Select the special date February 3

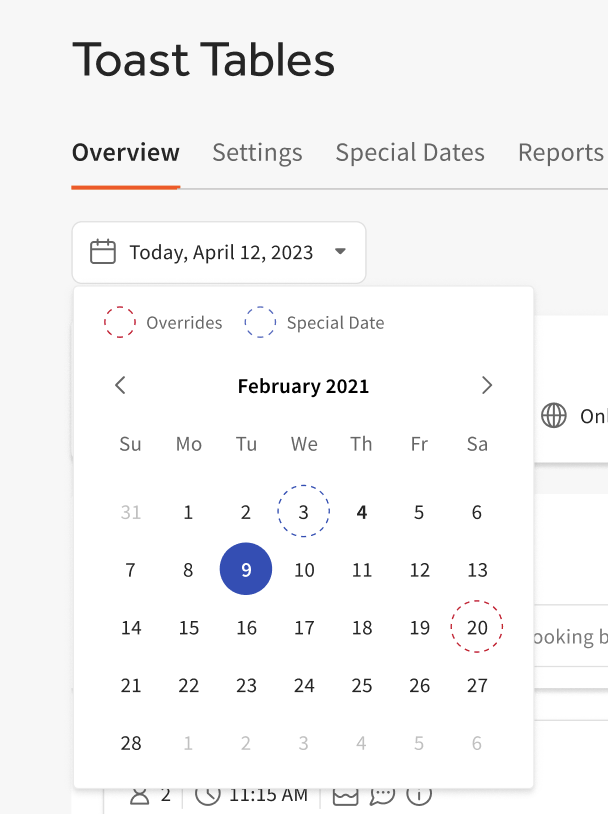click(303, 511)
